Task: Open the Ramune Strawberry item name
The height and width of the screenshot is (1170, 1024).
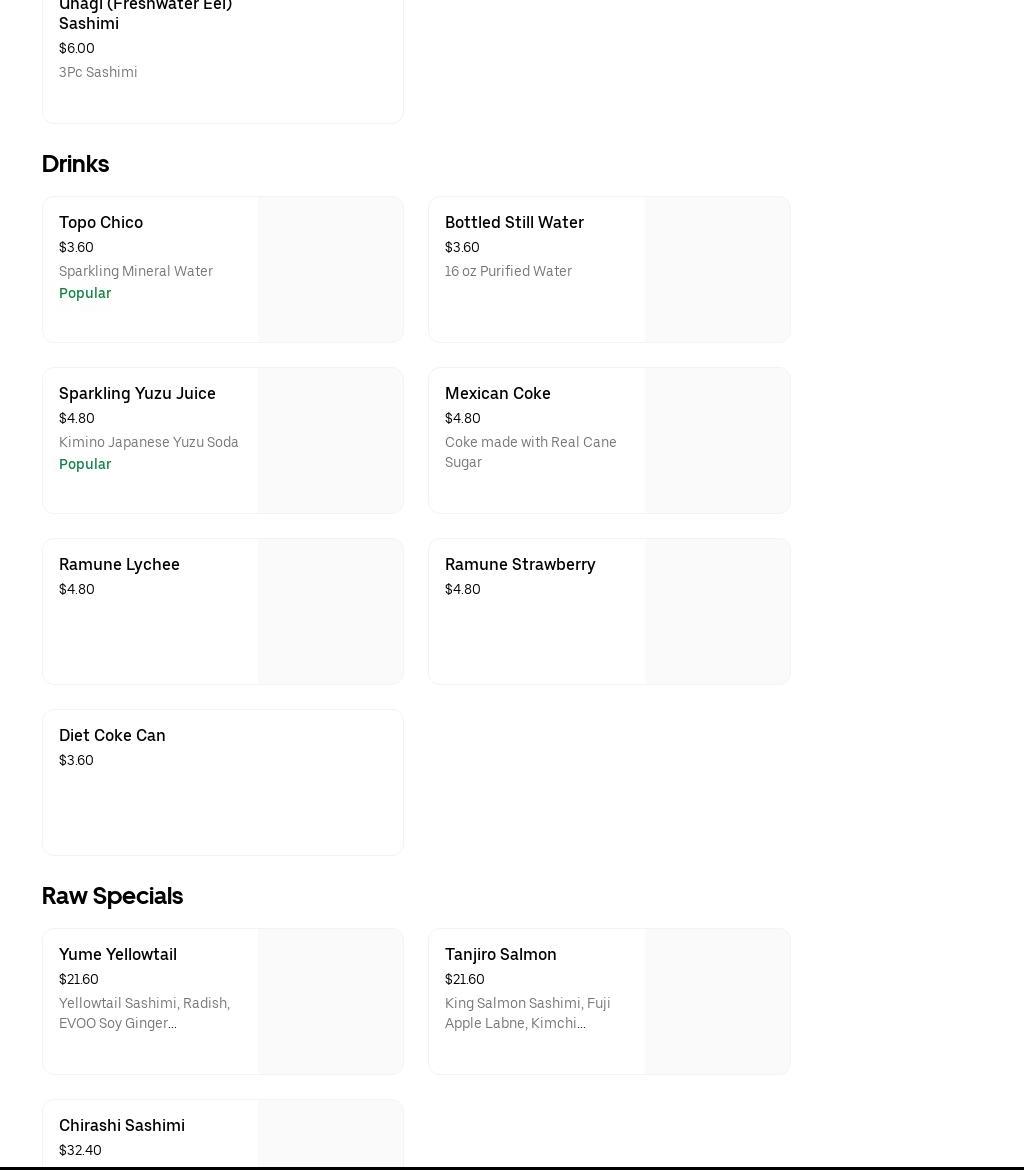Action: pos(519,564)
